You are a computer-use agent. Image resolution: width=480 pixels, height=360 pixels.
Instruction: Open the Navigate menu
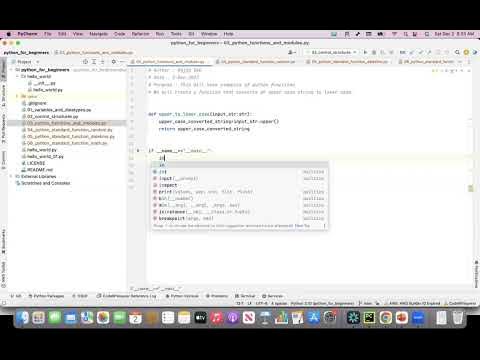click(x=98, y=34)
